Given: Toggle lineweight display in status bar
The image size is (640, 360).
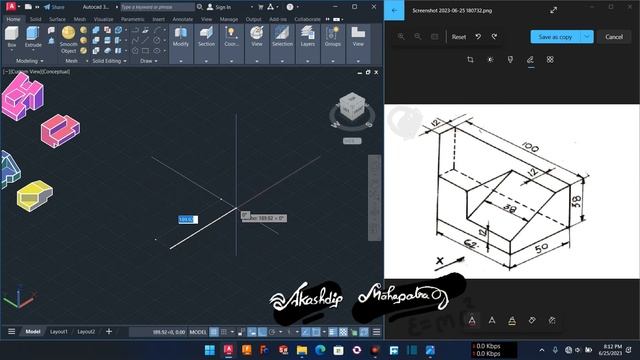Looking at the screenshot, I should 333,332.
